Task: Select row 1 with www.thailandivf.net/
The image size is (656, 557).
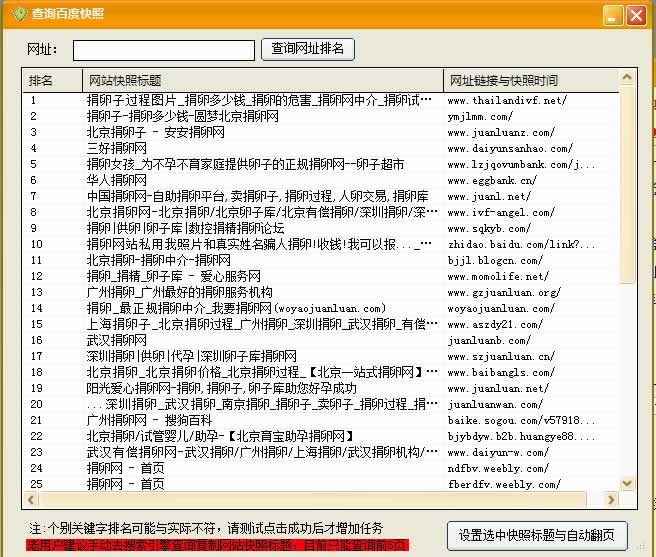Action: pyautogui.click(x=321, y=100)
